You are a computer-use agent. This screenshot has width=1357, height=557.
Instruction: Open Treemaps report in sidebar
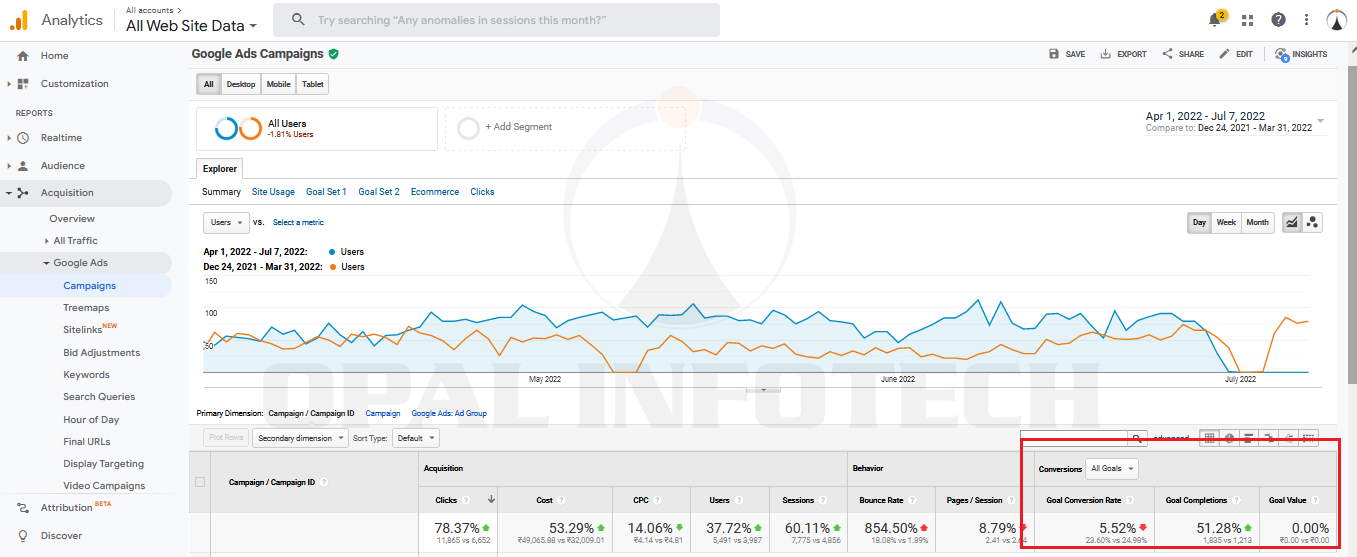click(86, 308)
